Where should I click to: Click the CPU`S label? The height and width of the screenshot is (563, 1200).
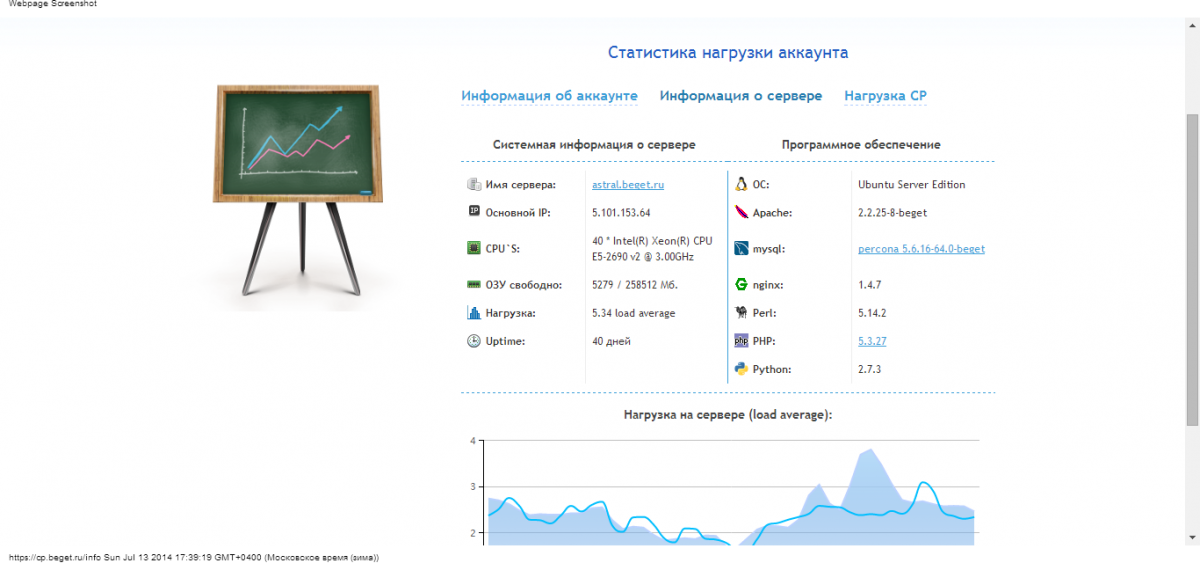504,249
